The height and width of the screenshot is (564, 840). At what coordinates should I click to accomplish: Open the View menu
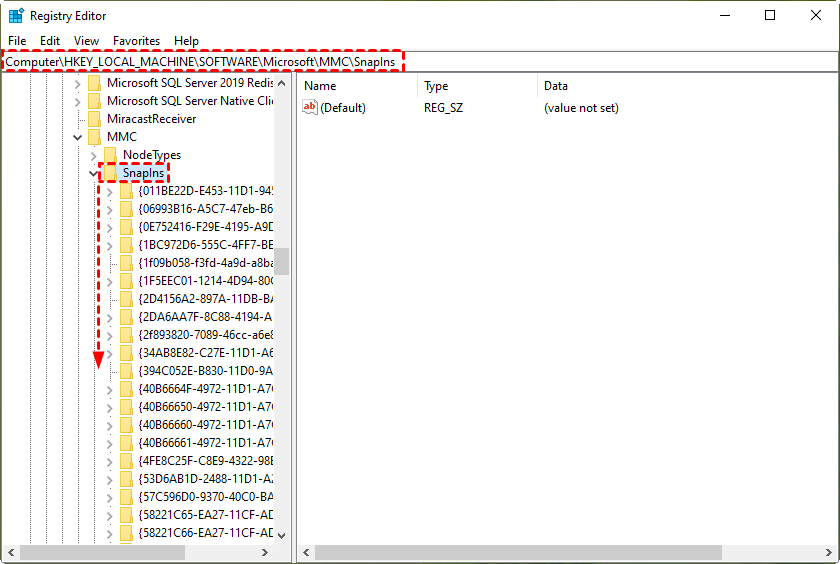click(86, 41)
